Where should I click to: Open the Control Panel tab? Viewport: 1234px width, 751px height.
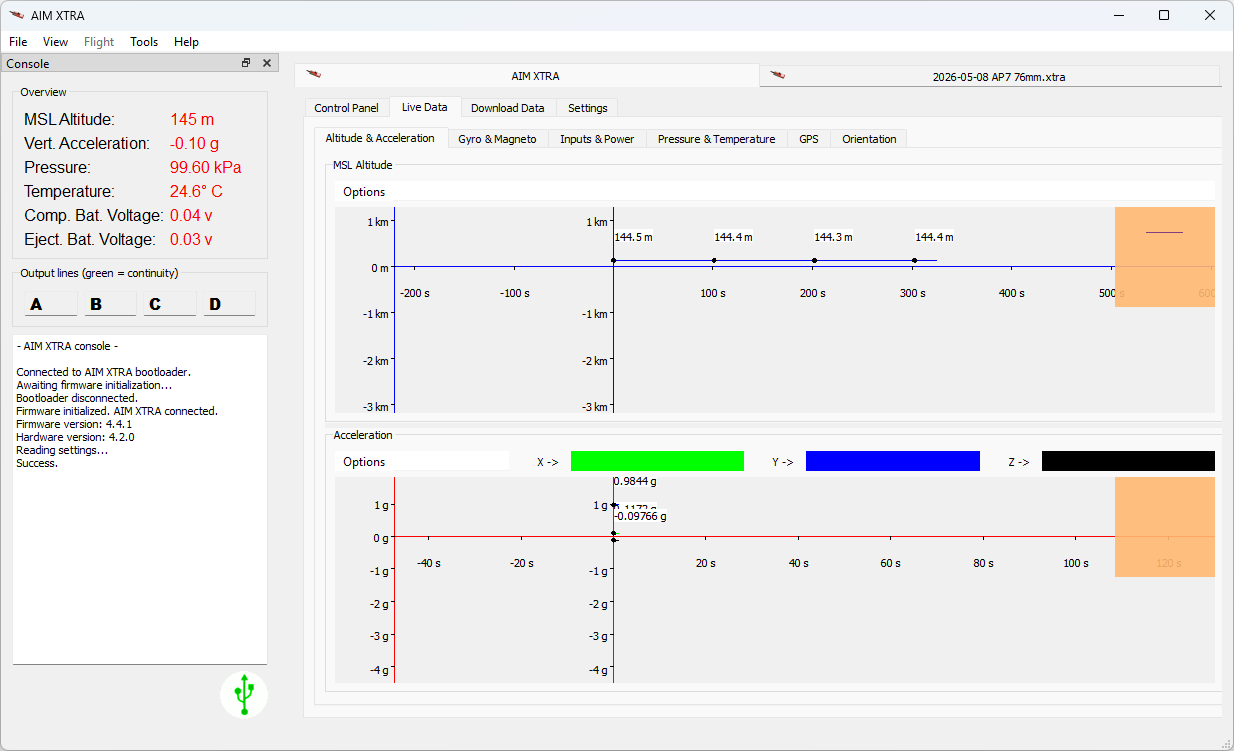coord(346,108)
